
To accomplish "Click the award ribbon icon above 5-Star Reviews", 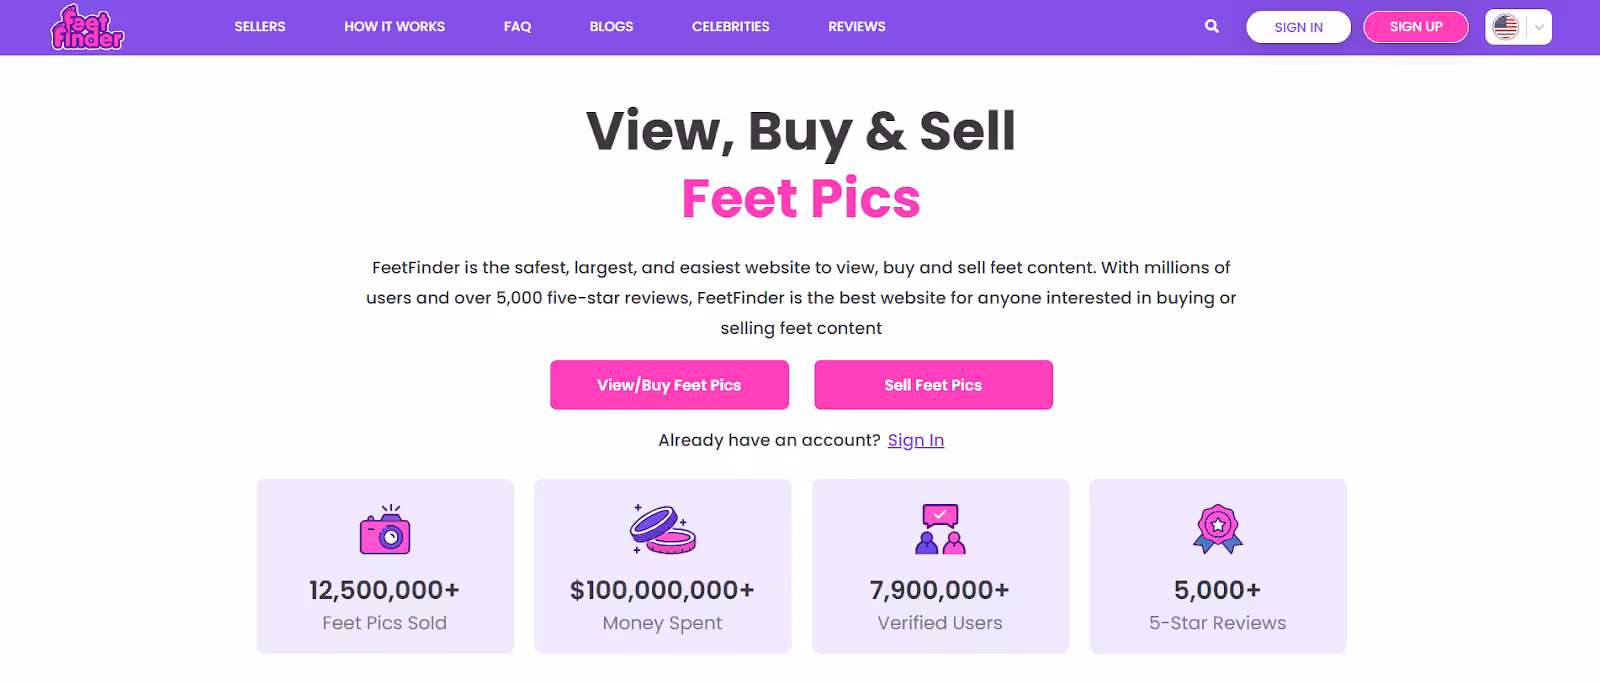I will coord(1216,531).
